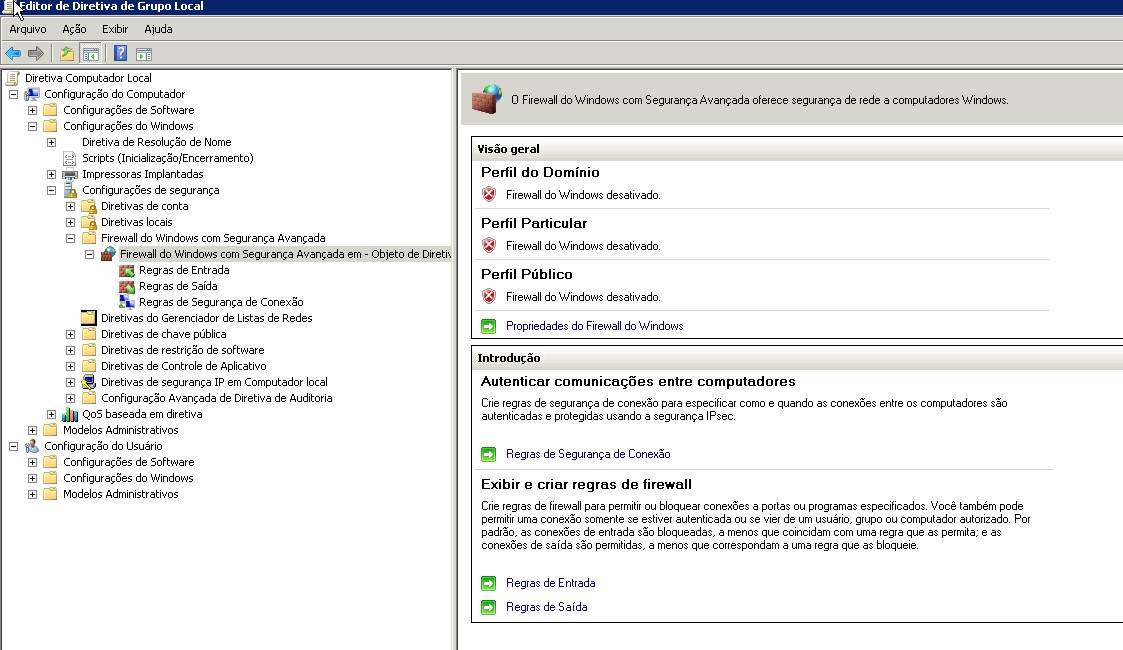Screen dimensions: 1123x650
Task: Expand Diretivas de segurança IP node
Action: tap(70, 382)
